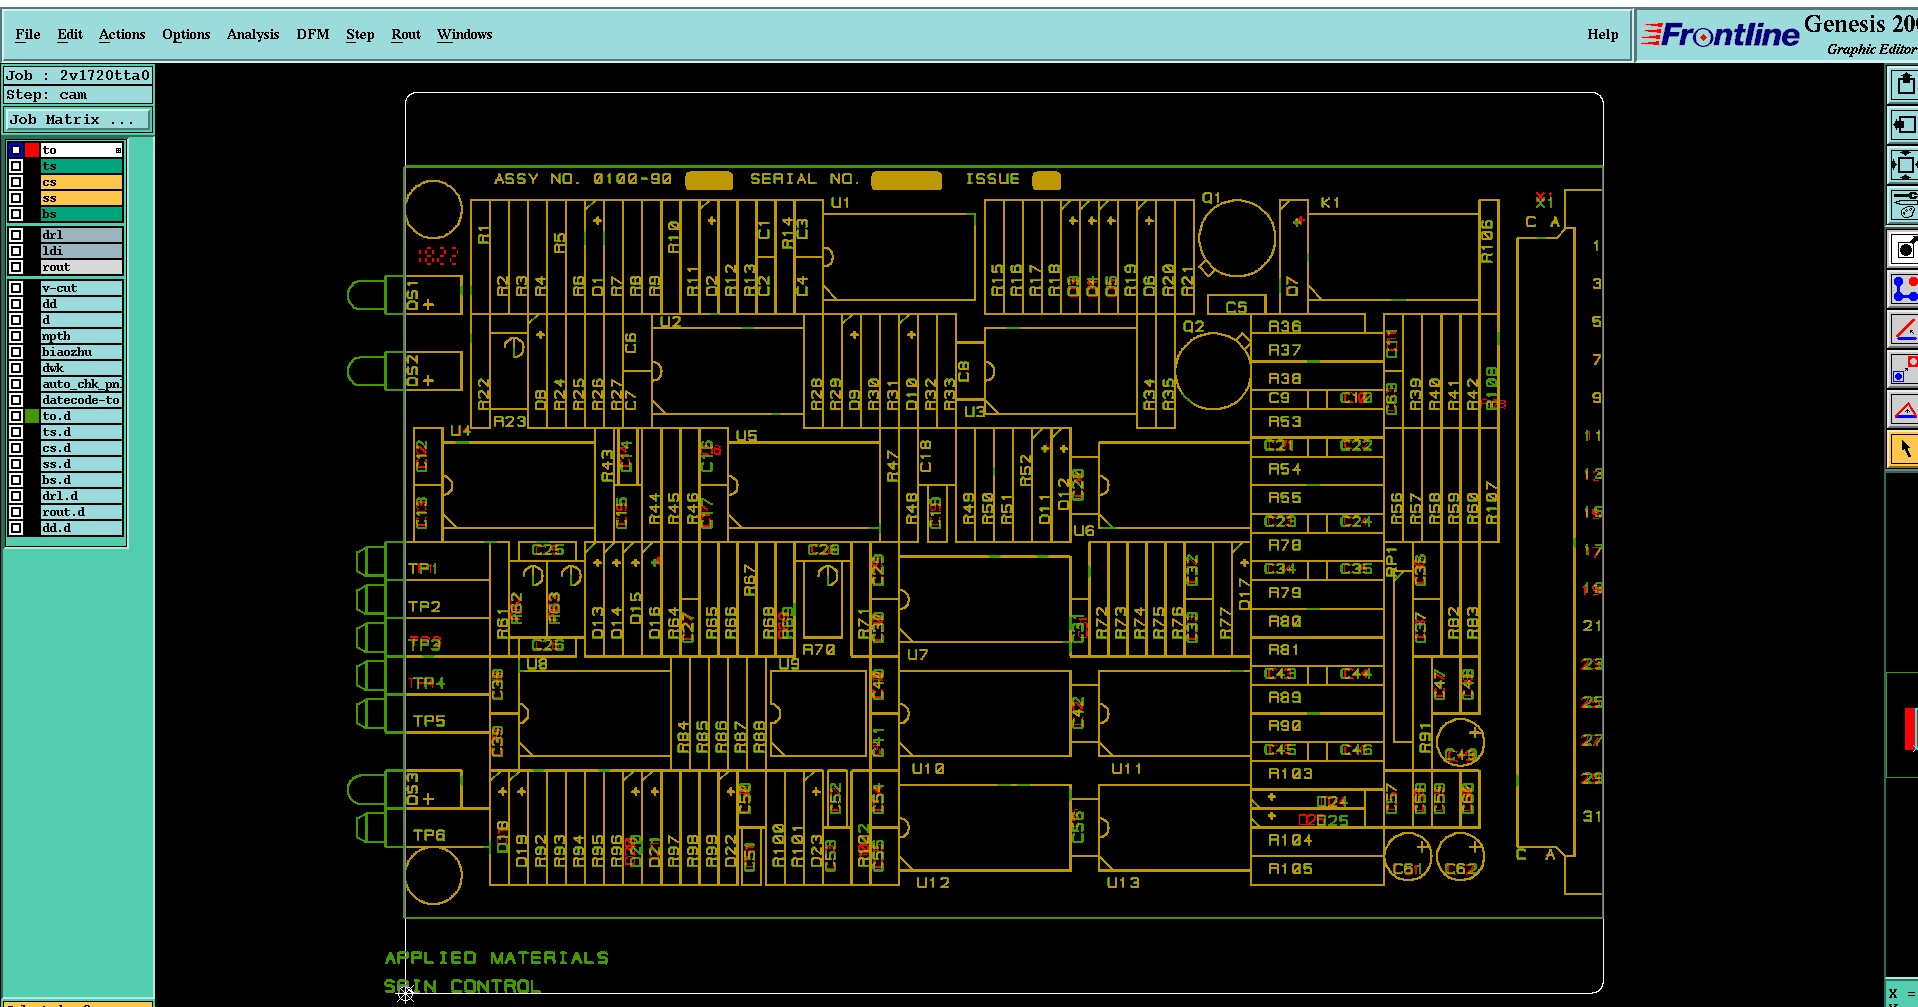Toggle checkbox for layer 'ss'
The width and height of the screenshot is (1918, 1007).
point(16,198)
